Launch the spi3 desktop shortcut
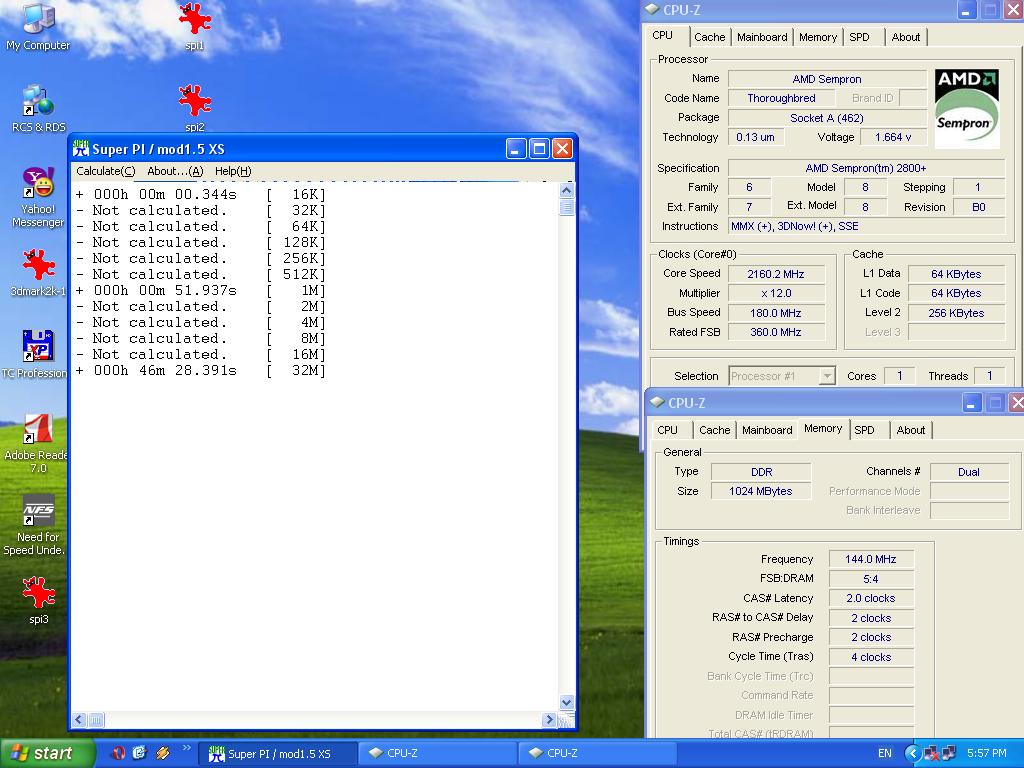The width and height of the screenshot is (1024, 768). click(38, 600)
